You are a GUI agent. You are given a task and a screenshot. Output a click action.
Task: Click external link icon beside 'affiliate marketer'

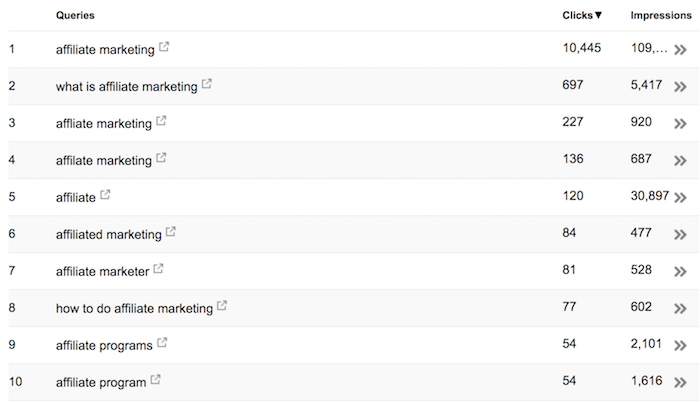coord(158,268)
